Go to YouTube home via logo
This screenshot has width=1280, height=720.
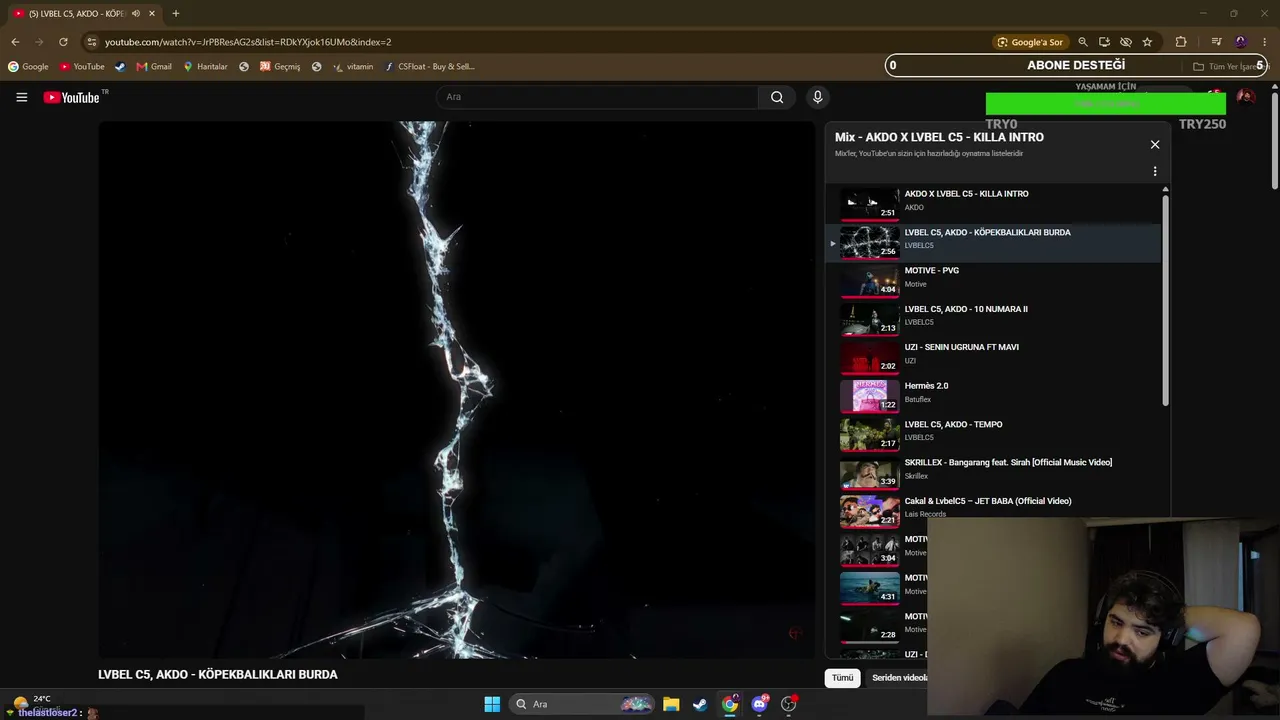(72, 97)
